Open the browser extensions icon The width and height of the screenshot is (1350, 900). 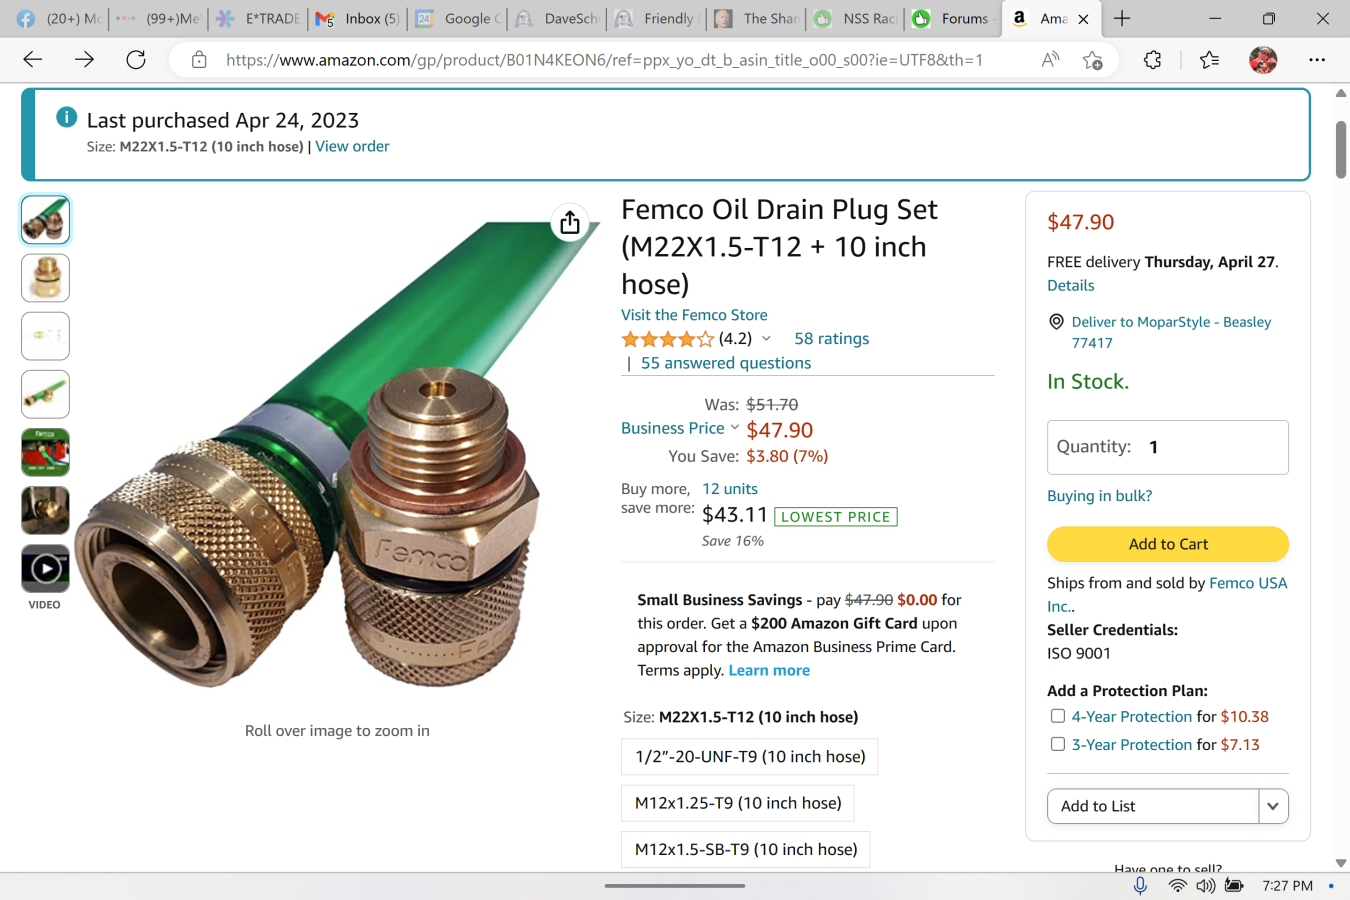coord(1152,60)
